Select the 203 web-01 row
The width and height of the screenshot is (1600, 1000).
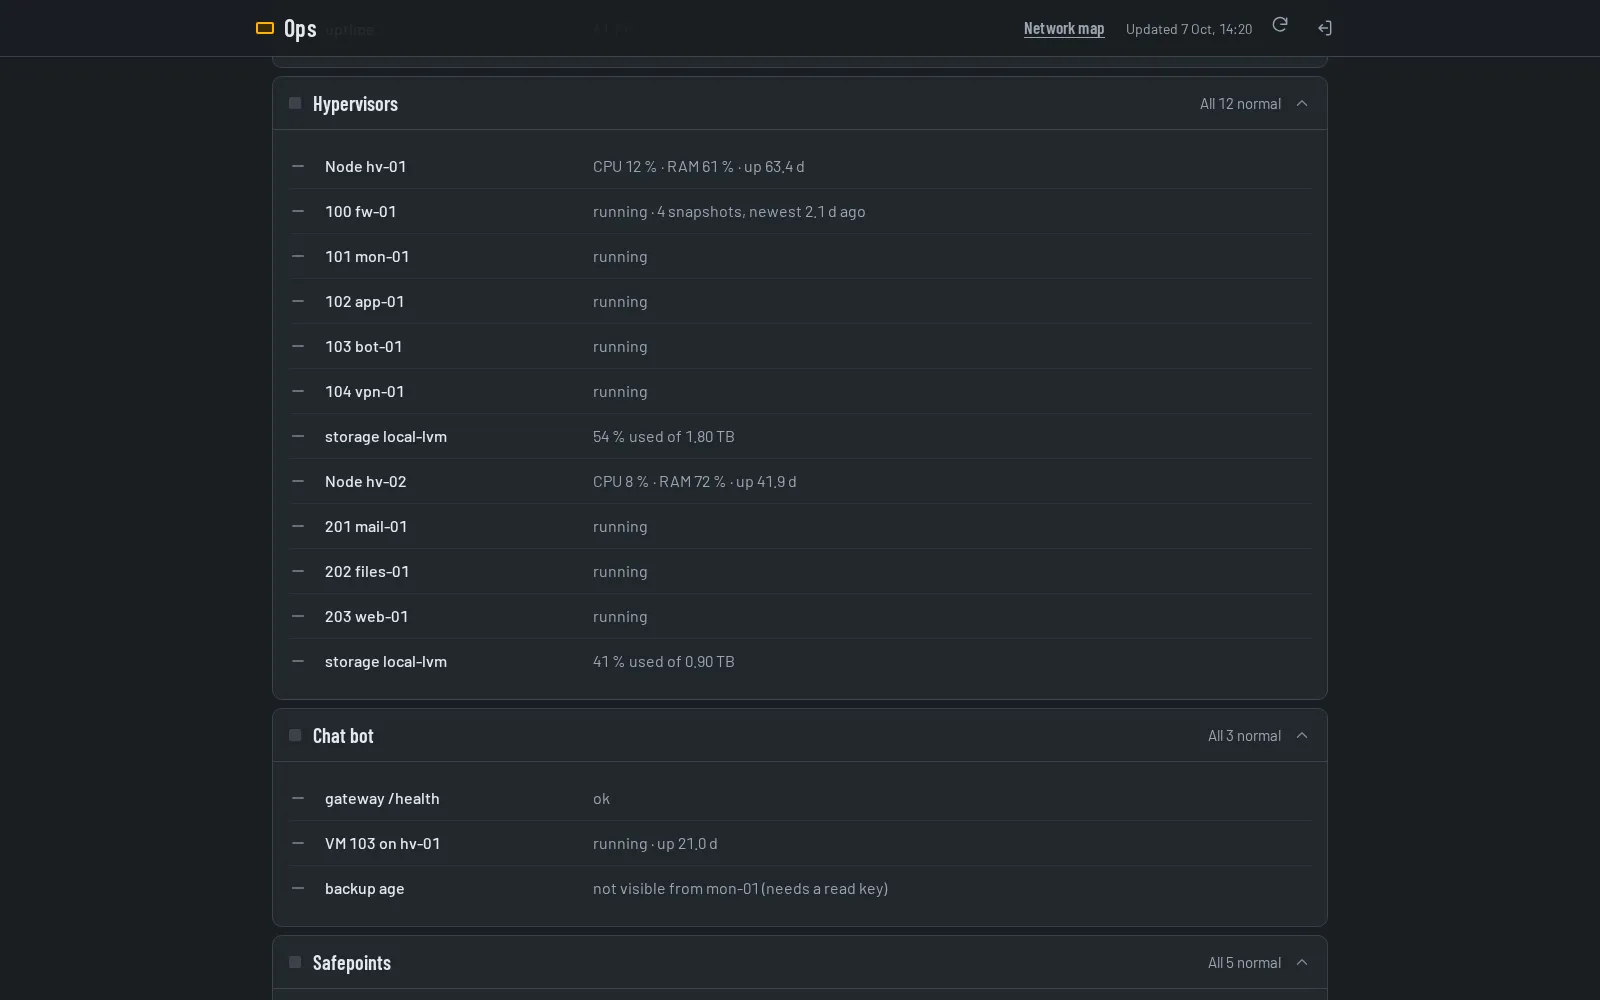point(800,616)
